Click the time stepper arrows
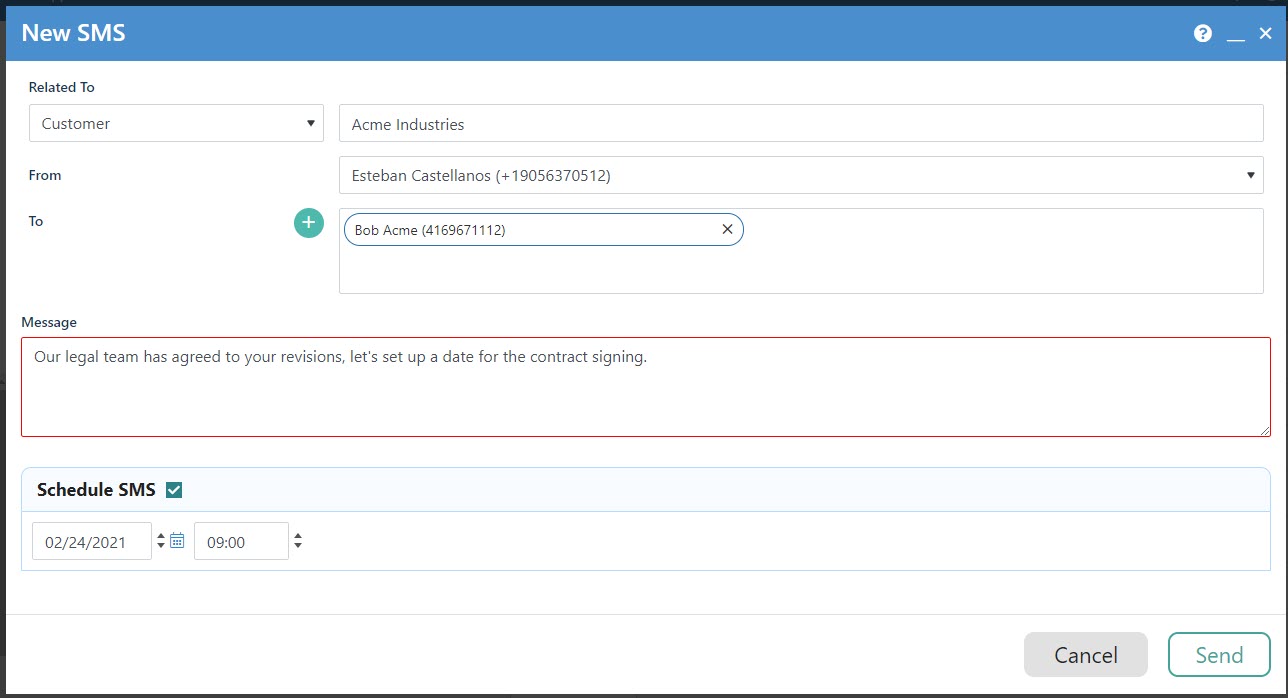Image resolution: width=1288 pixels, height=698 pixels. tap(297, 541)
